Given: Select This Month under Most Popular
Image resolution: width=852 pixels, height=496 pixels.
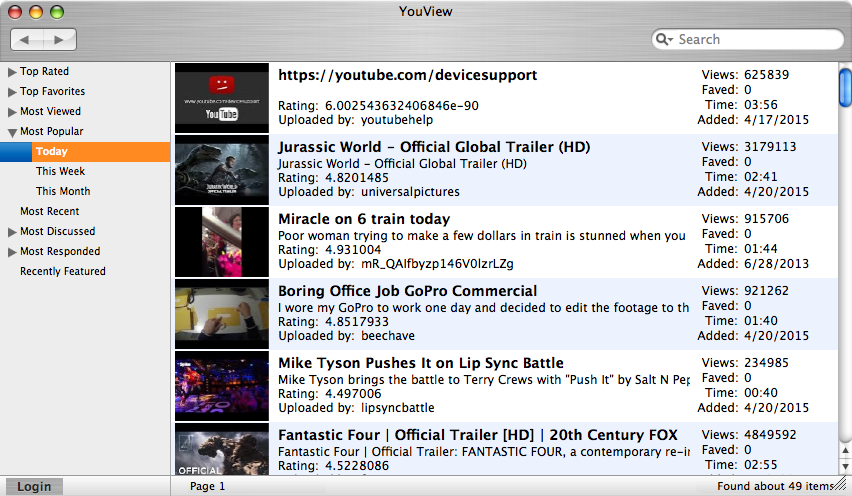Looking at the screenshot, I should pos(63,191).
